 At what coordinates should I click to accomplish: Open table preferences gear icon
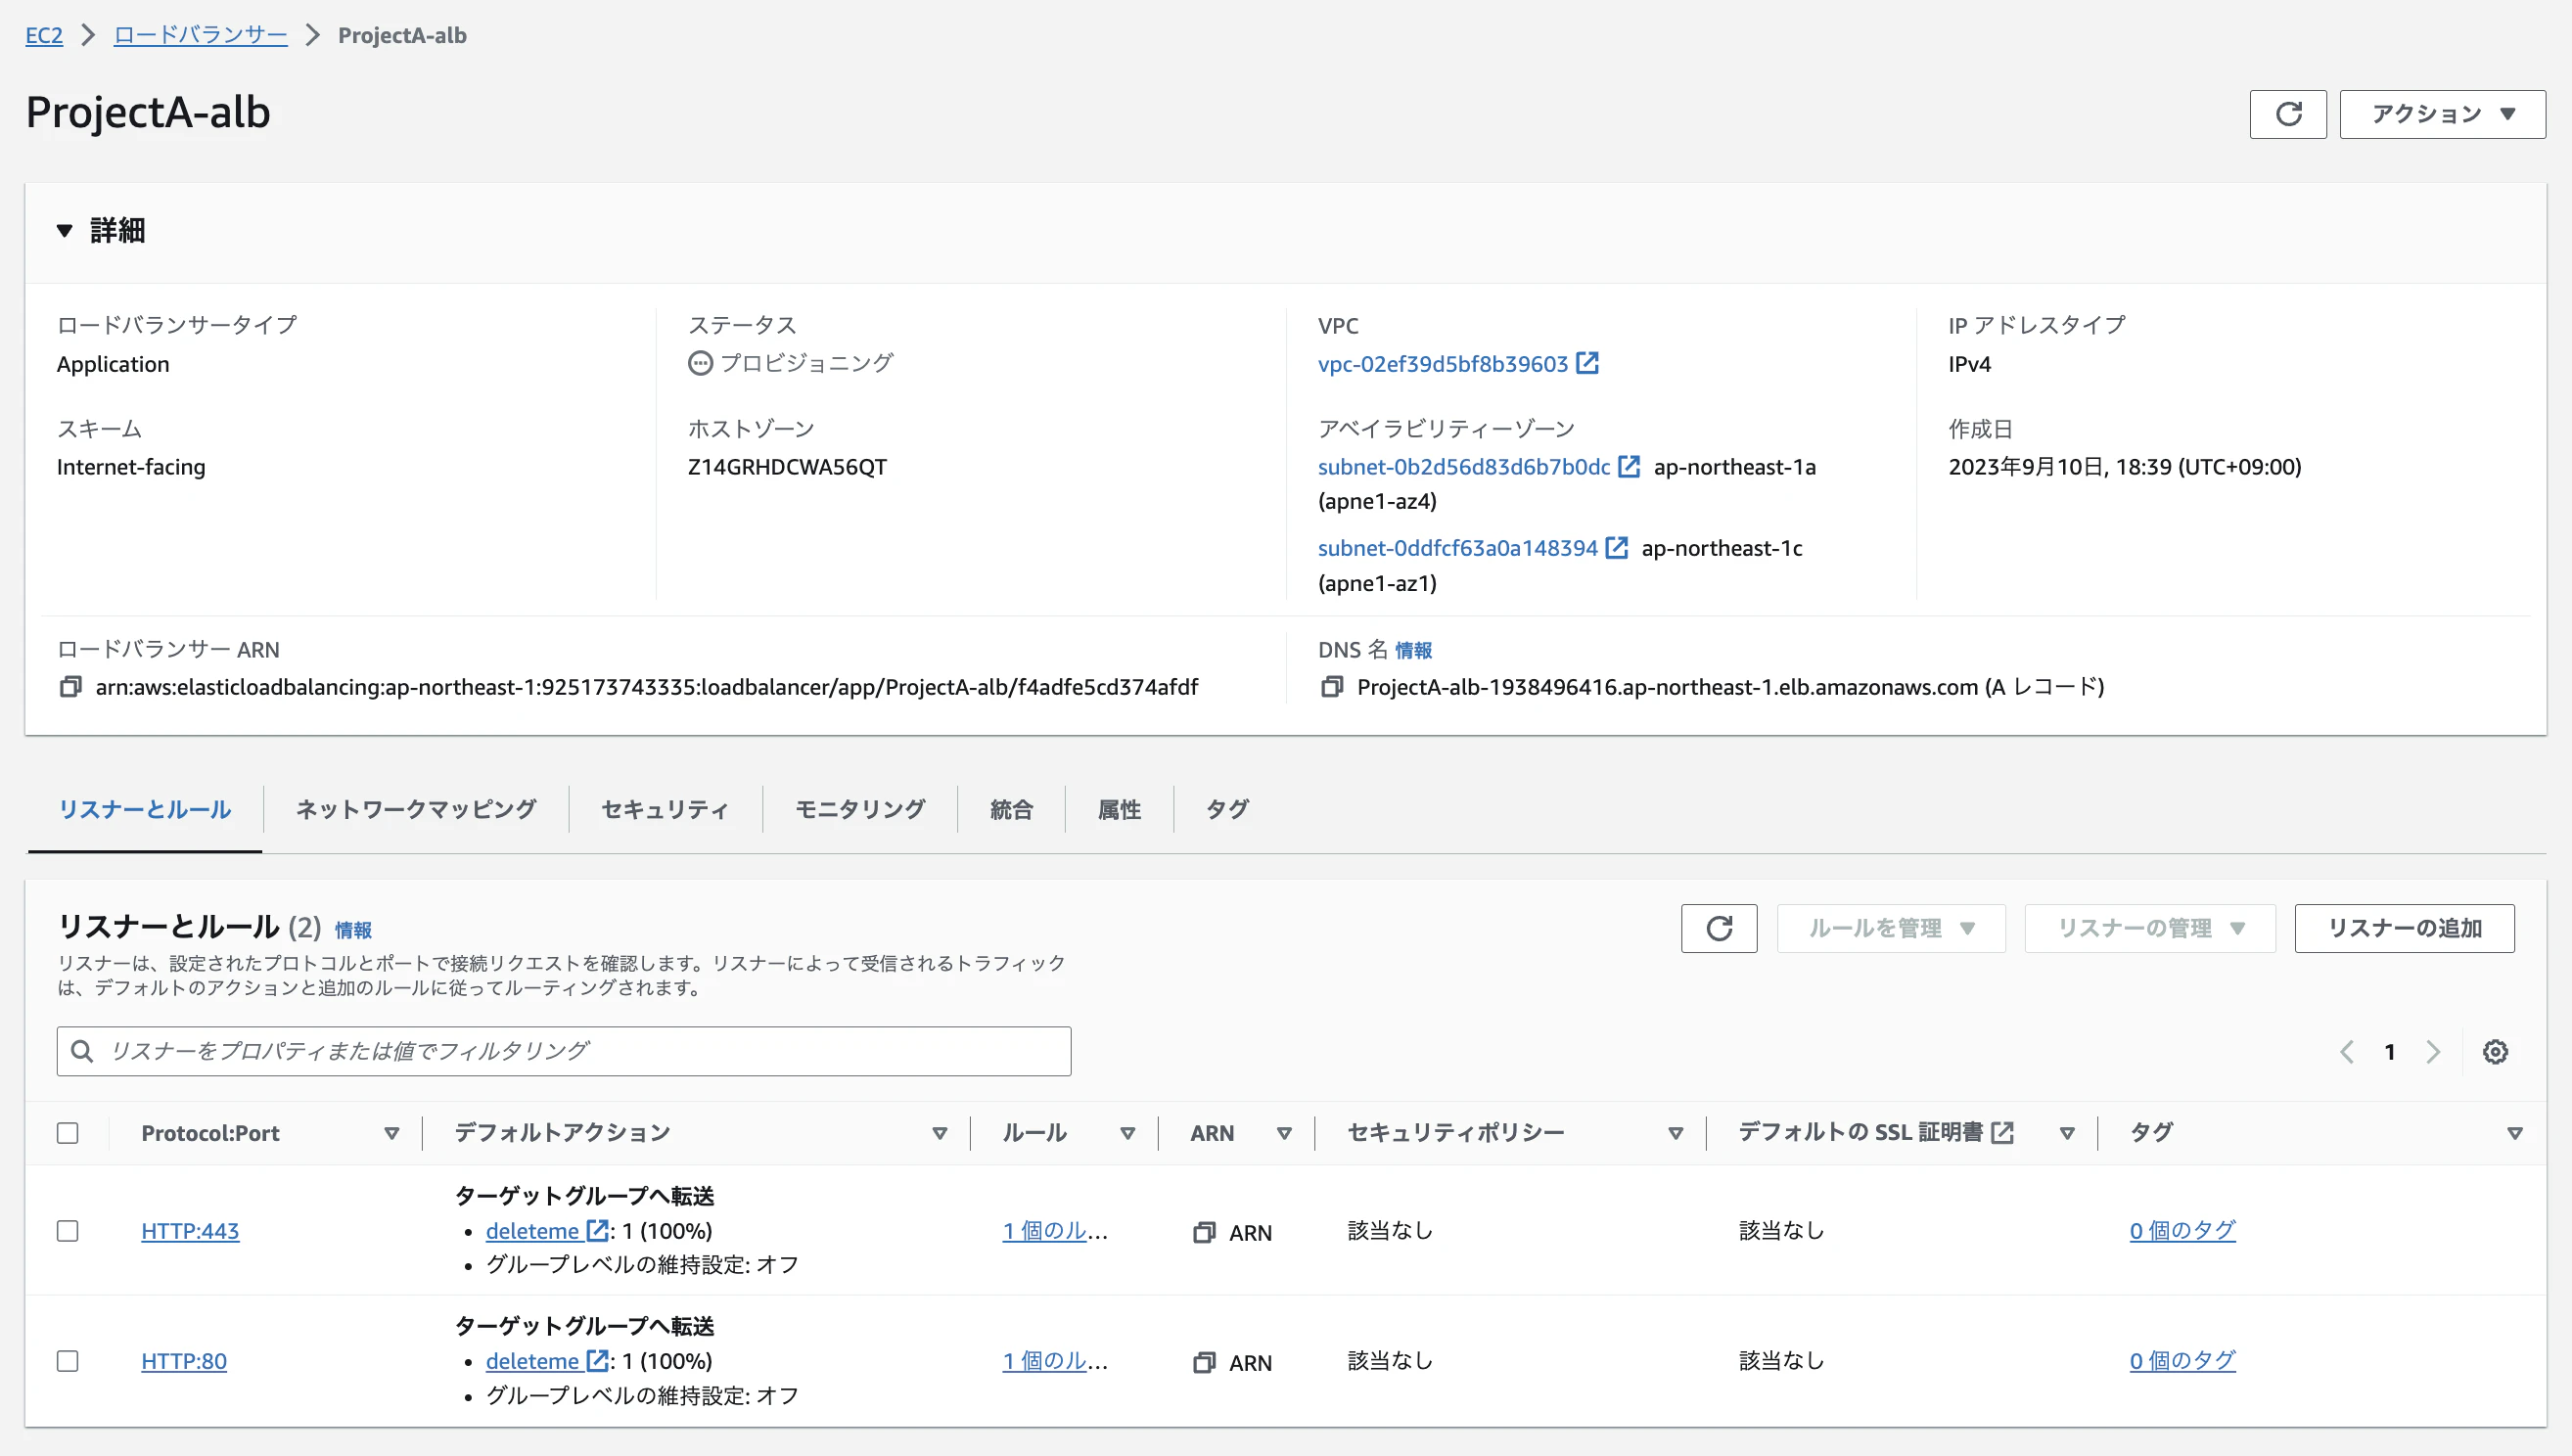point(2495,1052)
